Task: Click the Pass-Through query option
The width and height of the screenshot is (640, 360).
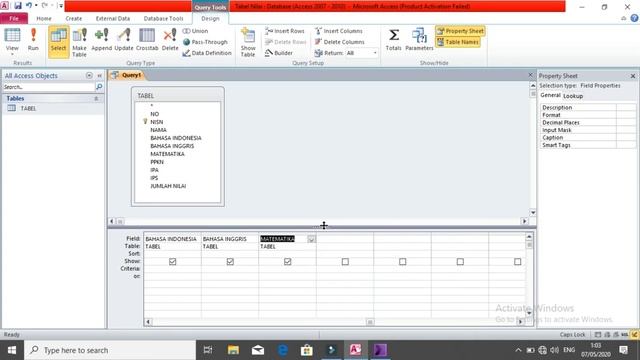Action: pyautogui.click(x=205, y=42)
